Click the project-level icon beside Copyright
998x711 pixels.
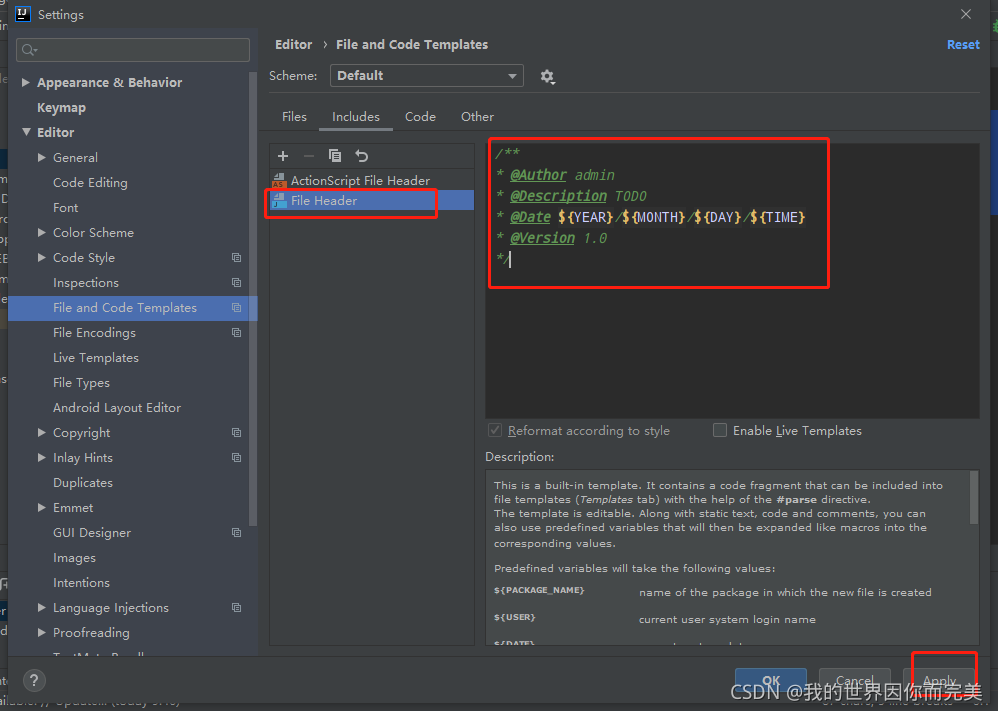[x=236, y=433]
